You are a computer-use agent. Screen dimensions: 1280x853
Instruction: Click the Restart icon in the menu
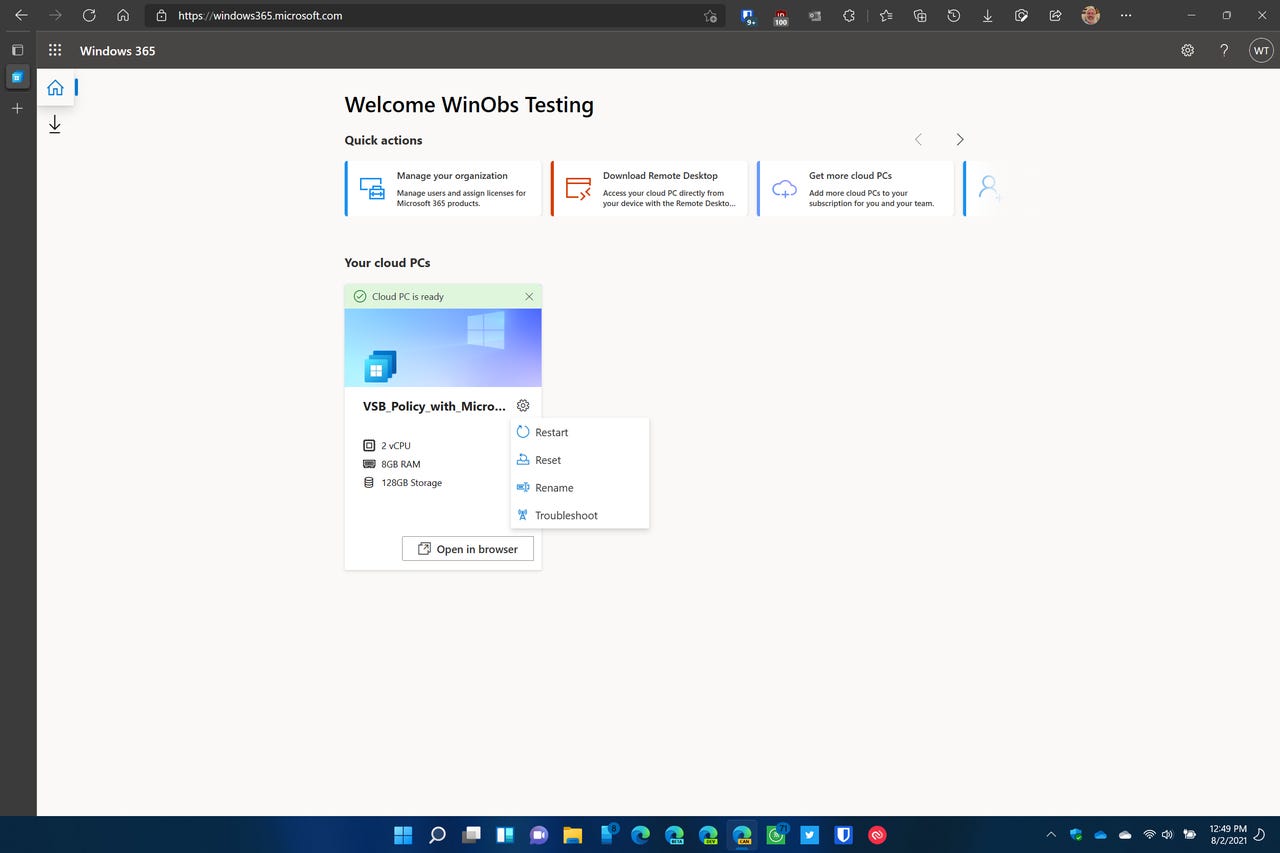pyautogui.click(x=522, y=431)
